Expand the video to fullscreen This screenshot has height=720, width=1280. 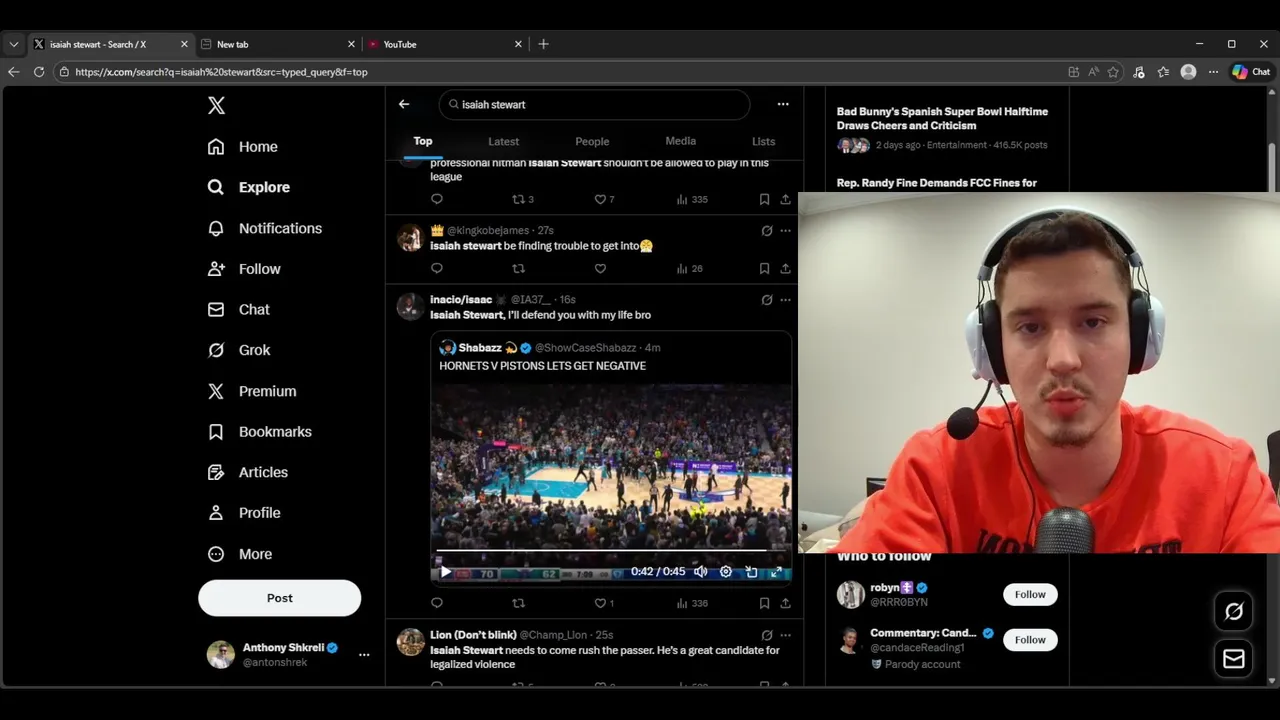coord(776,572)
